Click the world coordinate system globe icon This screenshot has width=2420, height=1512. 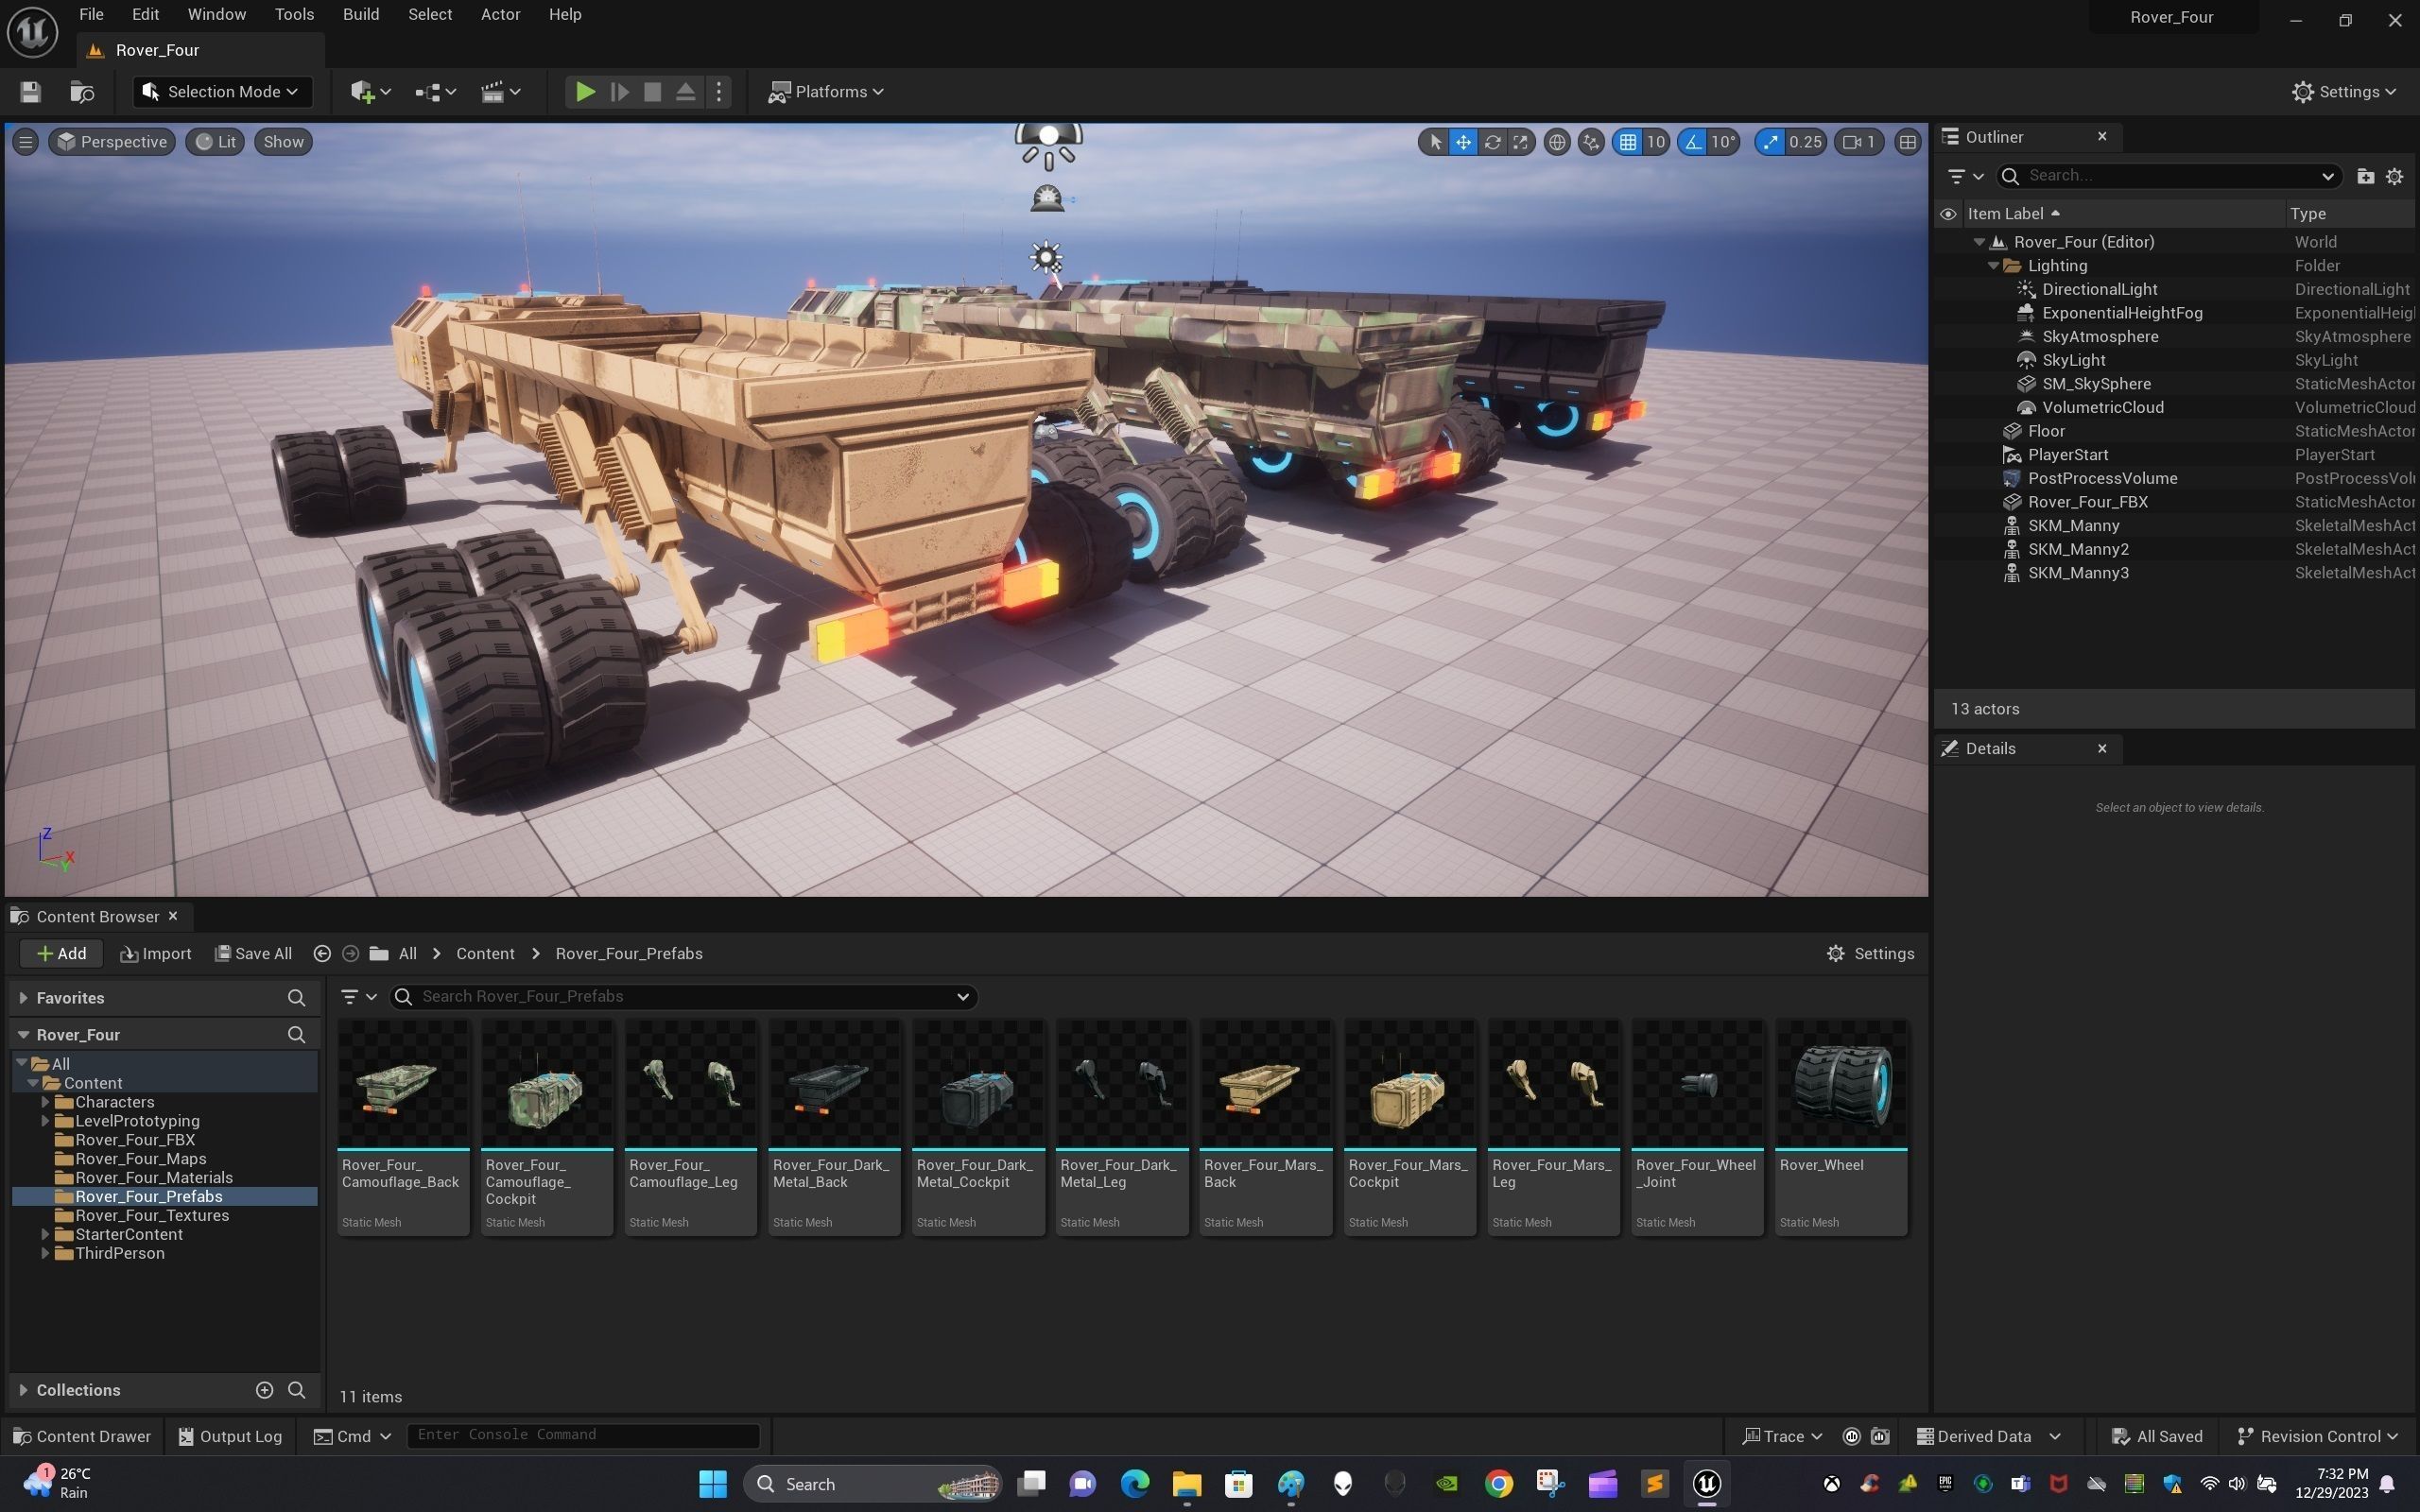point(1557,142)
